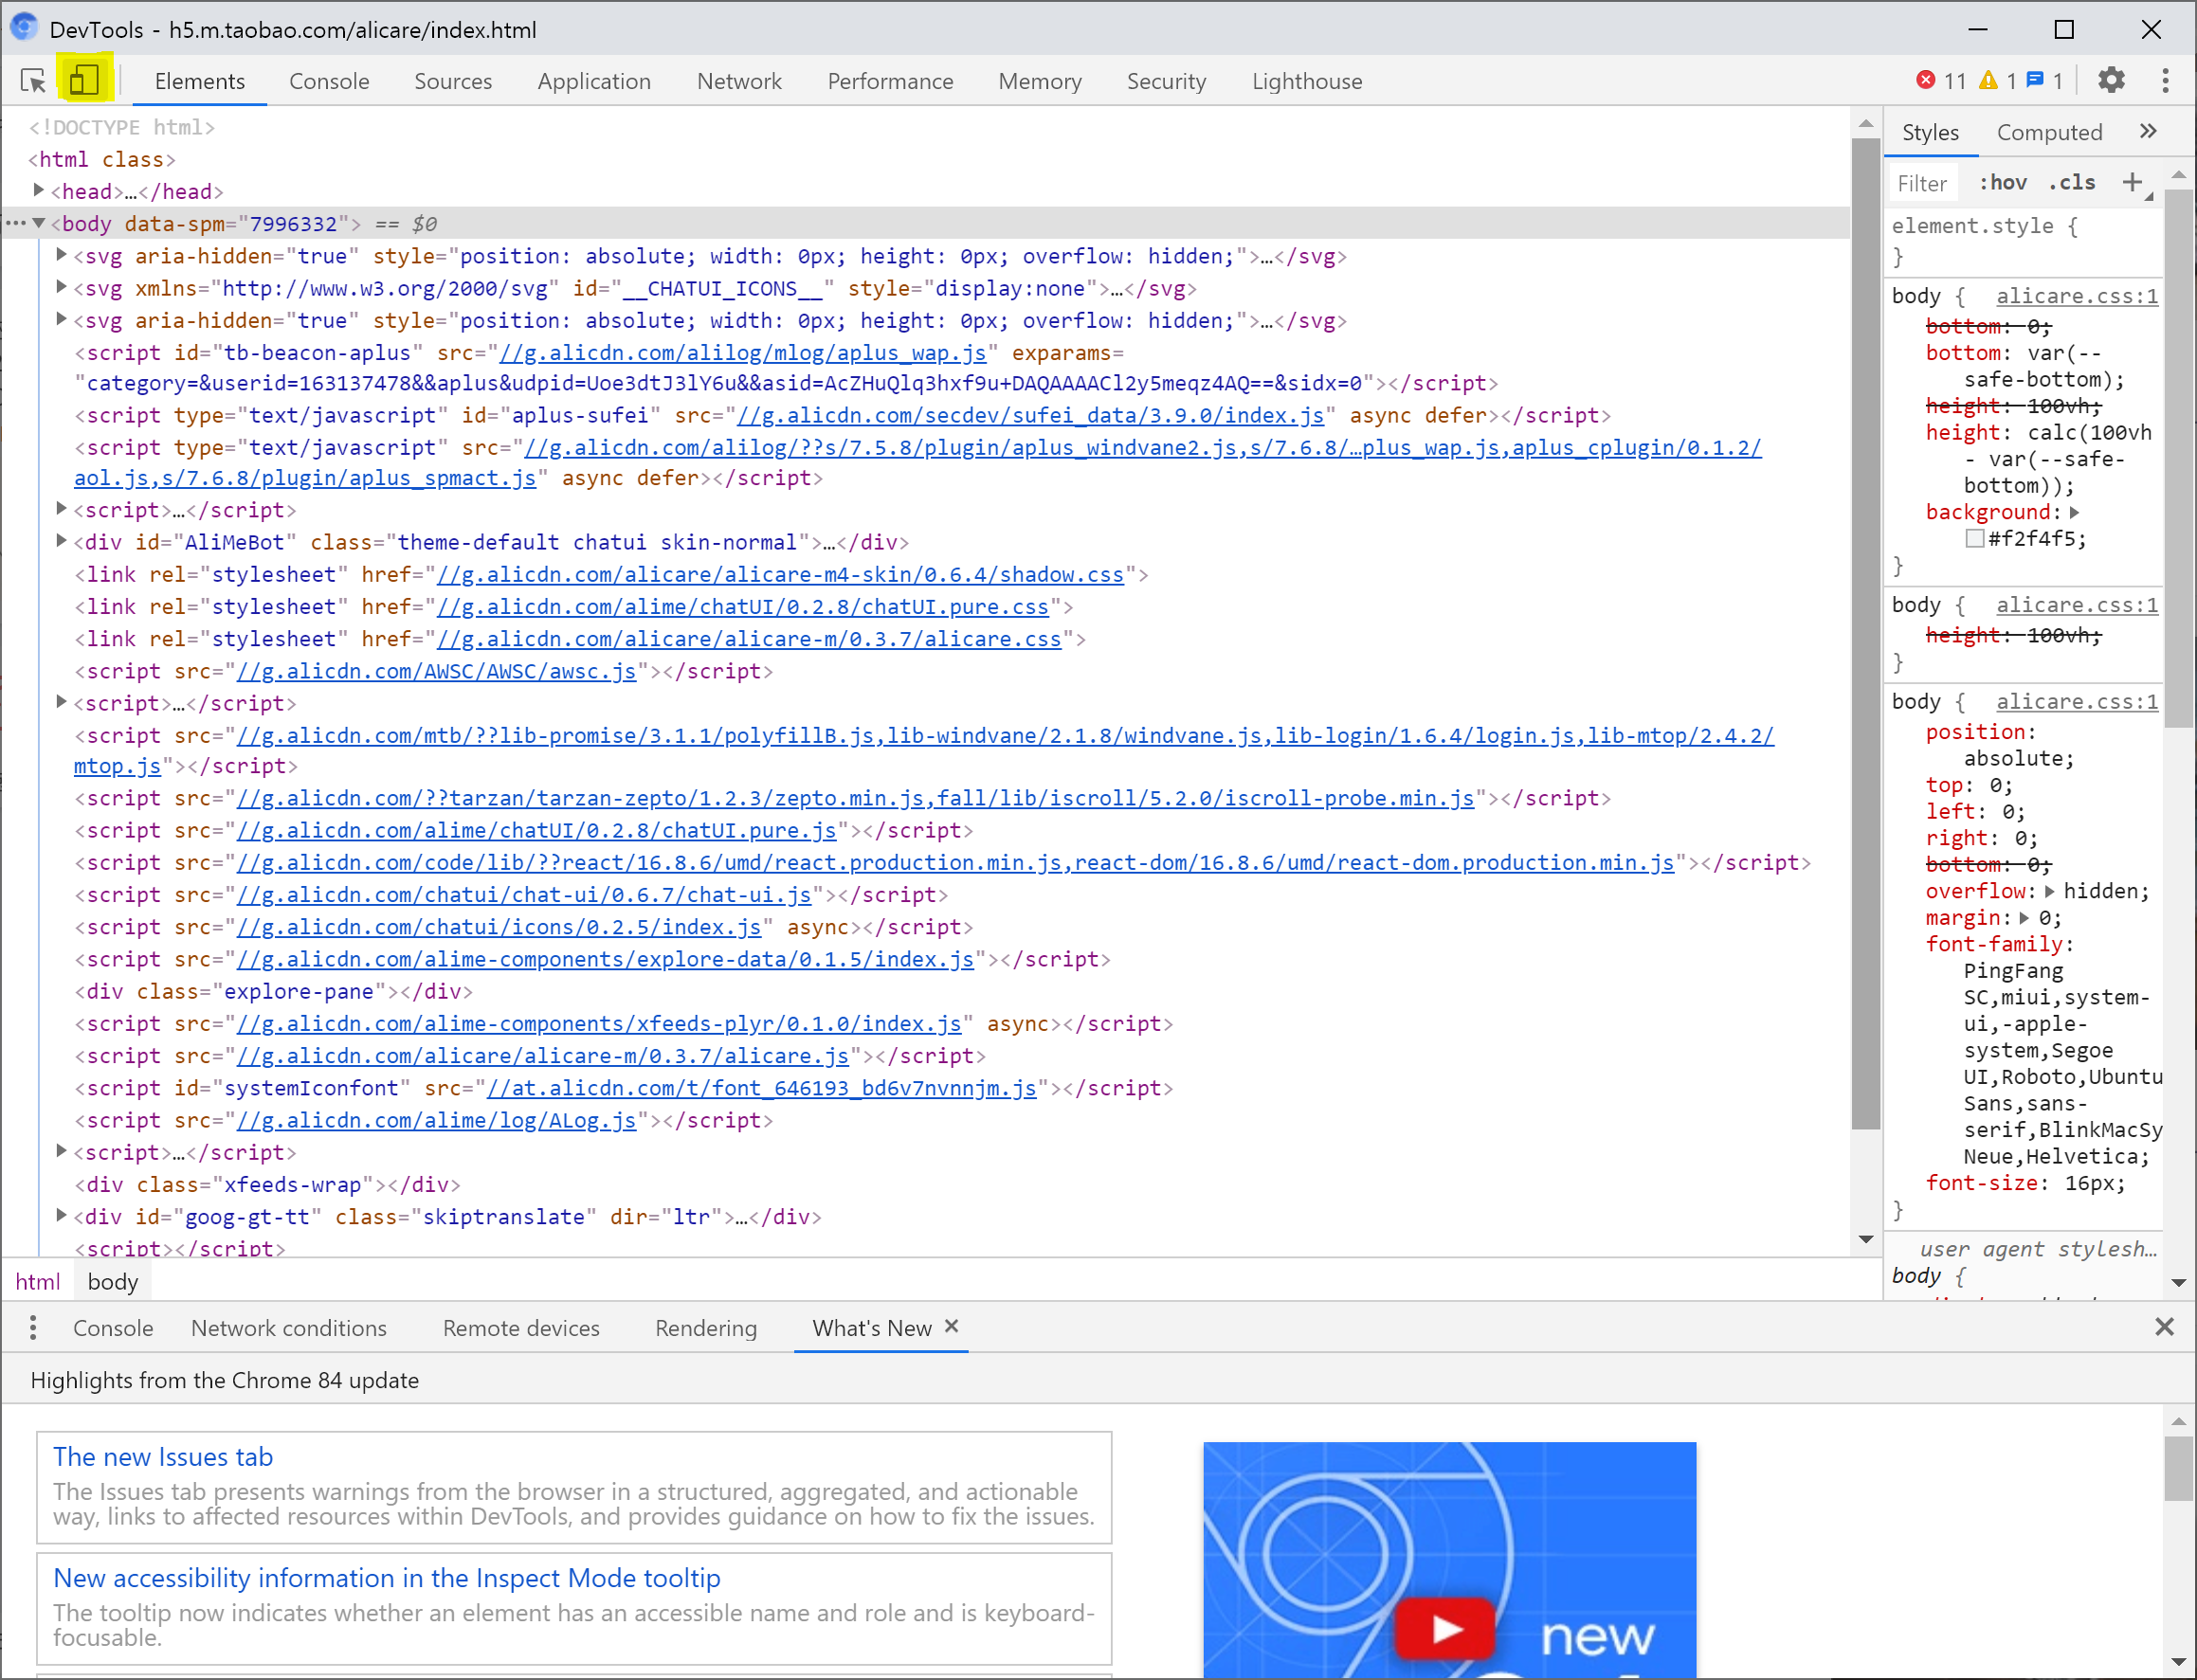
Task: Open the drawer three-dot menu
Action: tap(33, 1328)
